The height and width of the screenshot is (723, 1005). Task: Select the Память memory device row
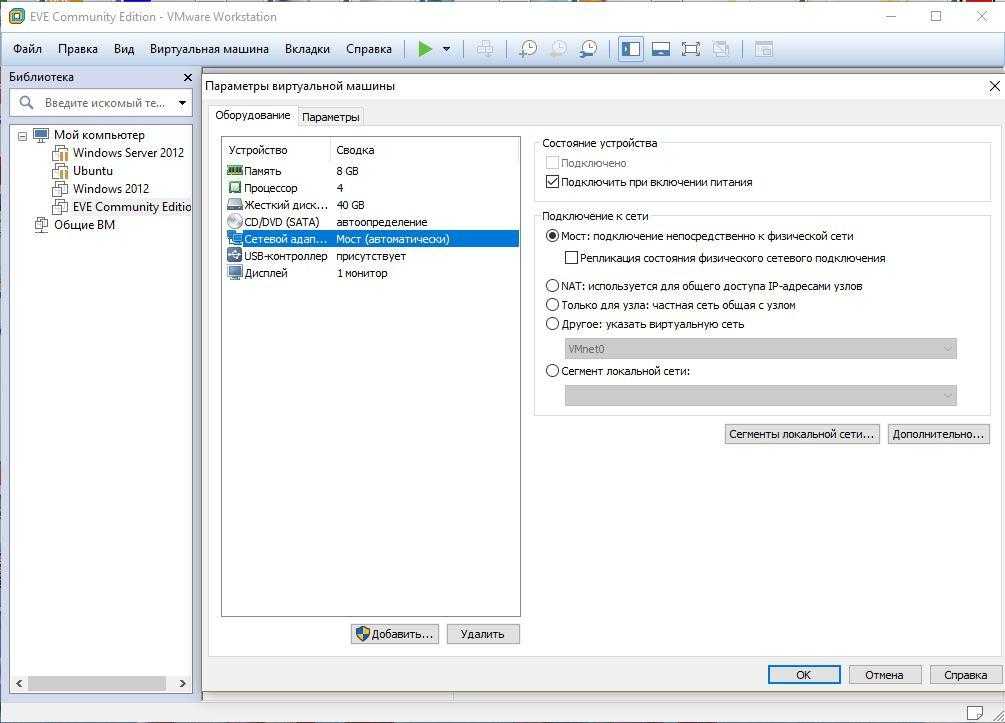[x=263, y=171]
